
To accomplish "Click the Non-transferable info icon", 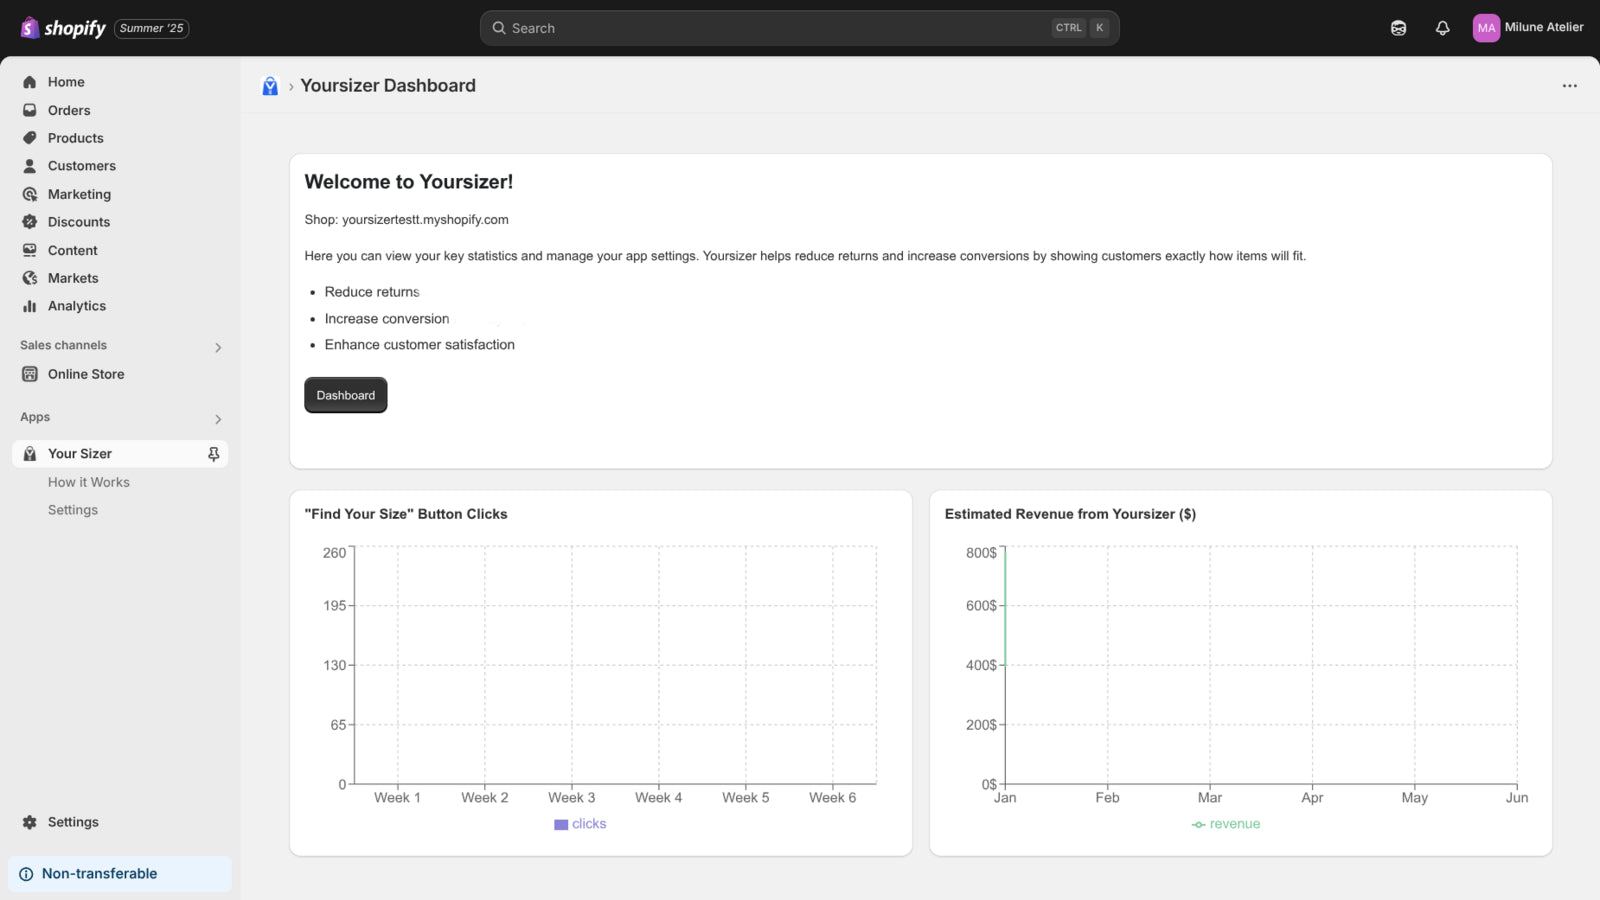I will tap(26, 874).
